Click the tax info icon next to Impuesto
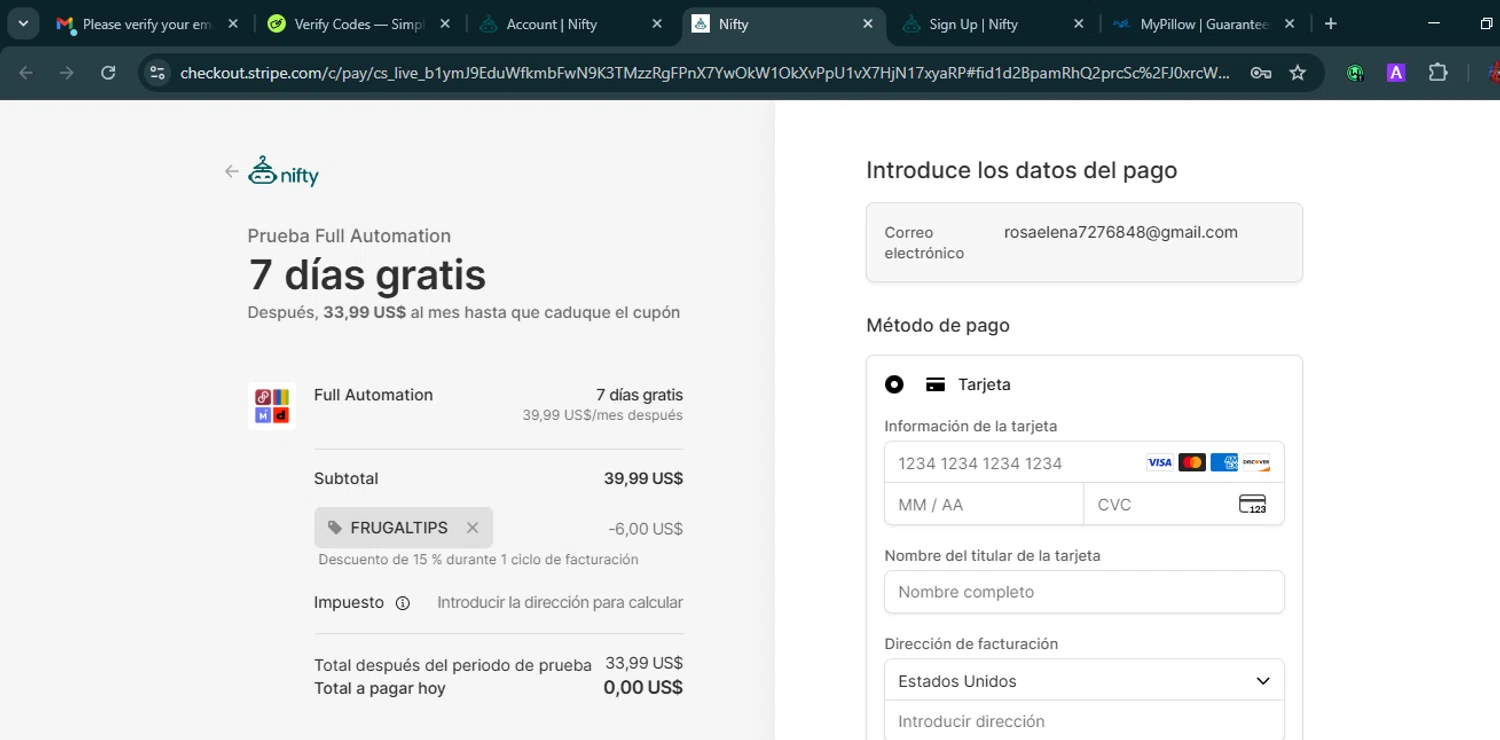 click(x=403, y=603)
